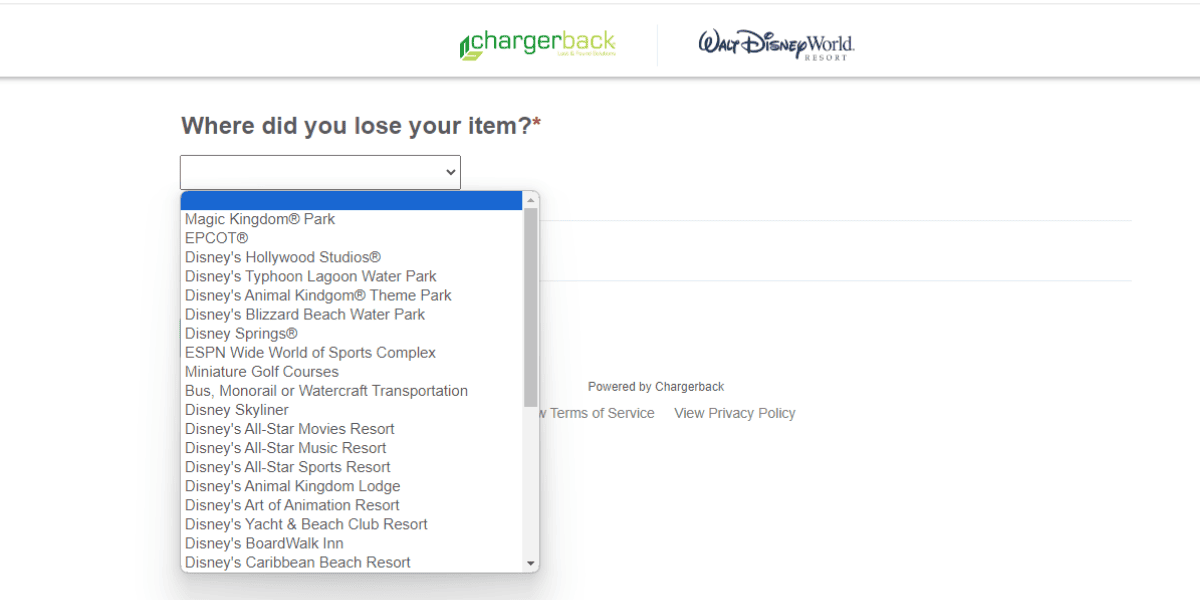Select Miniature Golf Courses option

pos(352,371)
